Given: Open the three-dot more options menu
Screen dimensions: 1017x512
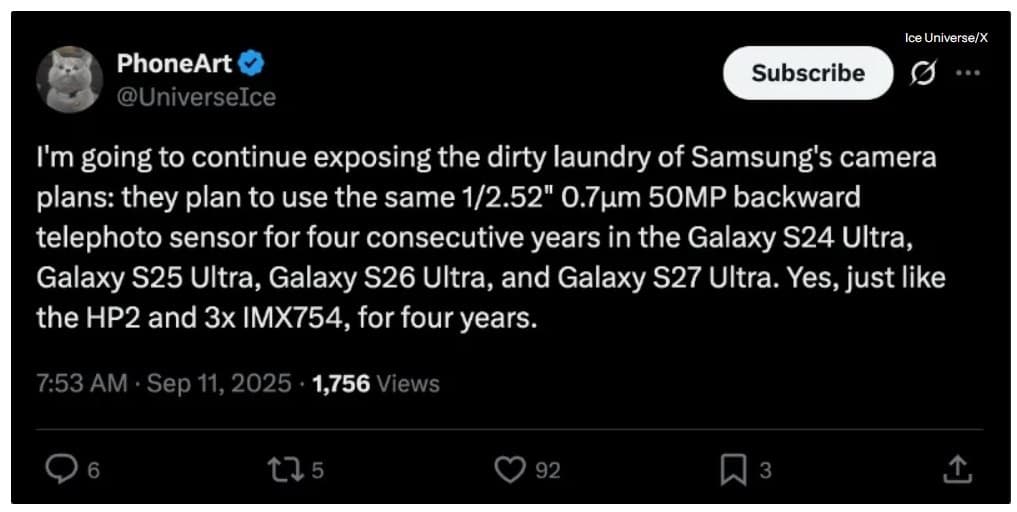Looking at the screenshot, I should (968, 73).
